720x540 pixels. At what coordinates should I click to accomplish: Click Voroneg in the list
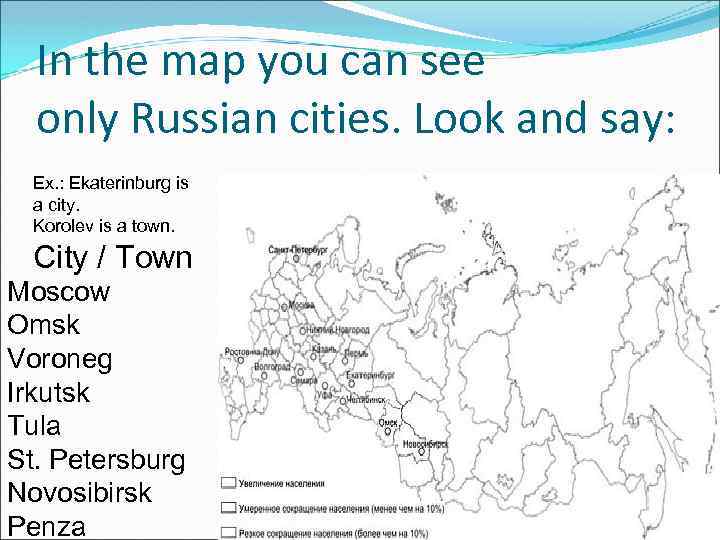[60, 360]
